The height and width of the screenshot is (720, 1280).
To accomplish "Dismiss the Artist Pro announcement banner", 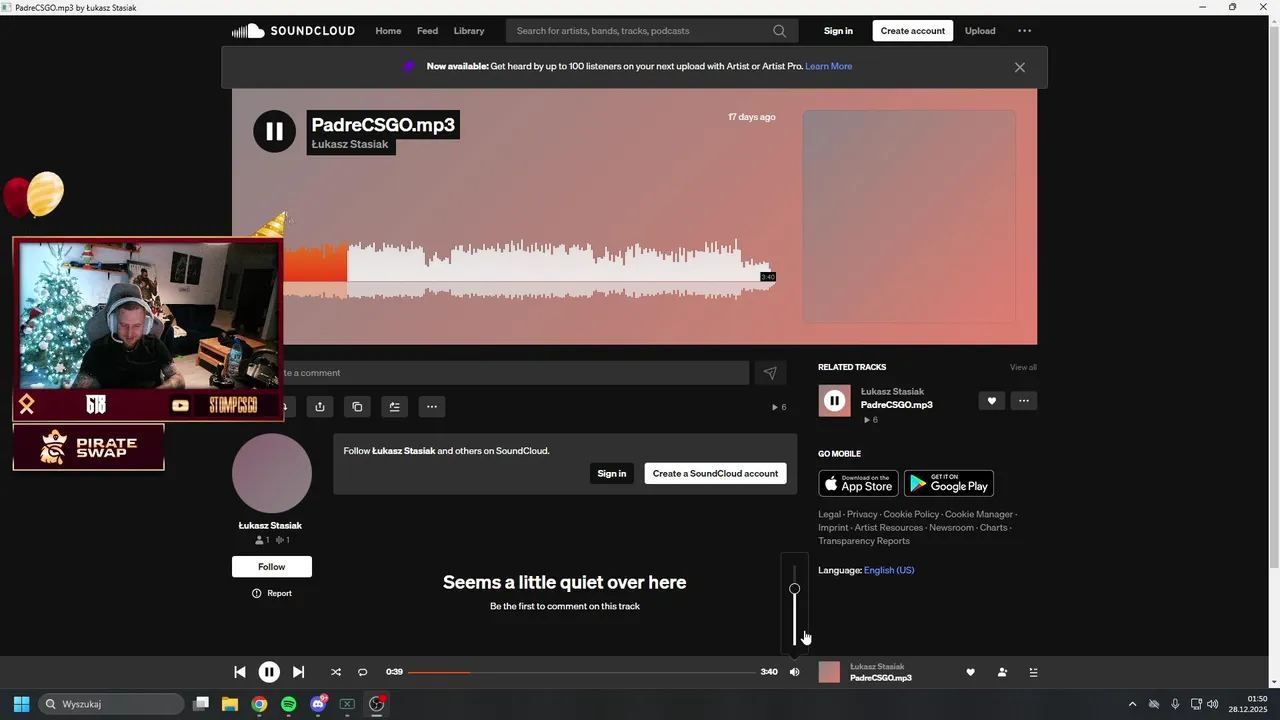I will [x=1020, y=67].
